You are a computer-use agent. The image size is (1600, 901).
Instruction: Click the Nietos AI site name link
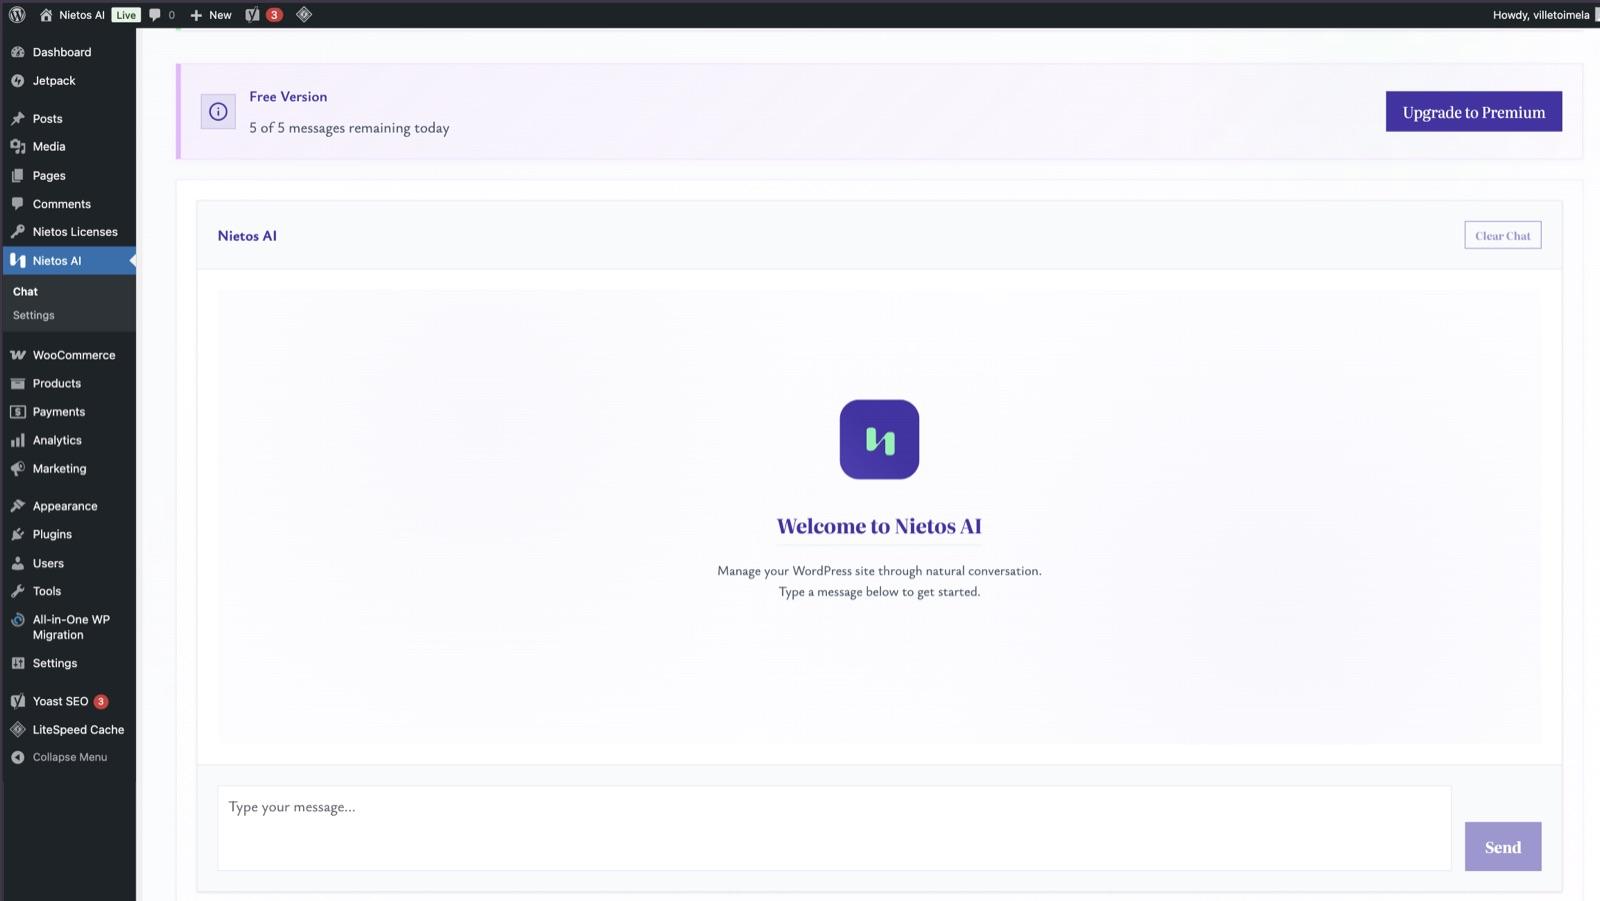pos(82,15)
